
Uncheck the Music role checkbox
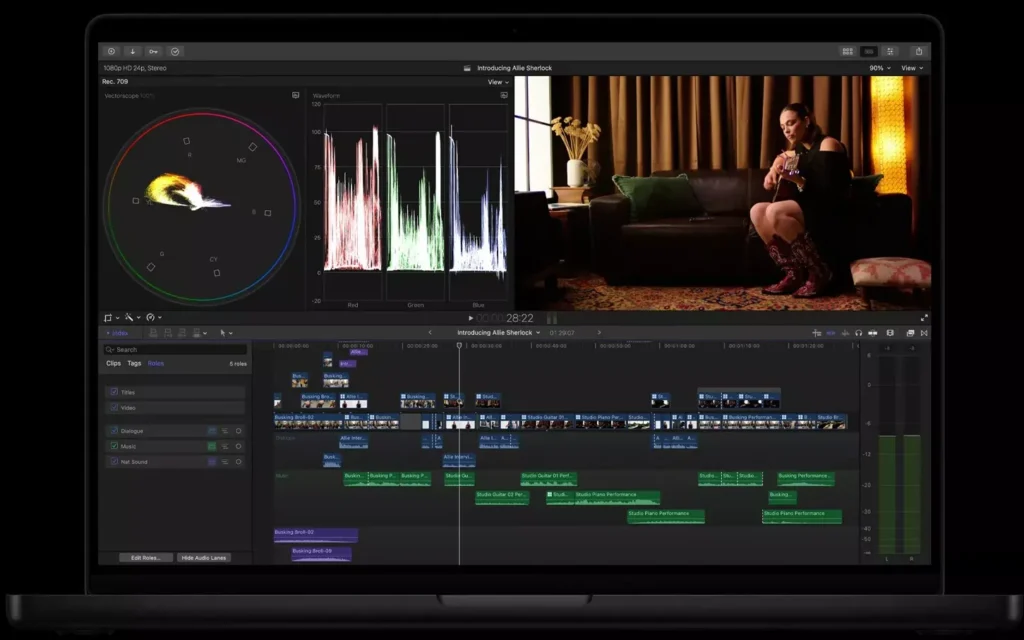(x=114, y=446)
